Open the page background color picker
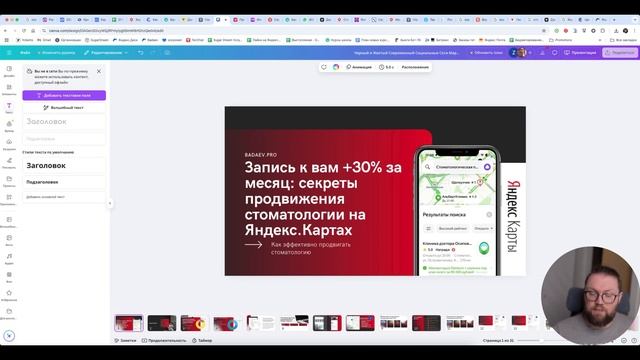The height and width of the screenshot is (360, 640). pyautogui.click(x=336, y=67)
